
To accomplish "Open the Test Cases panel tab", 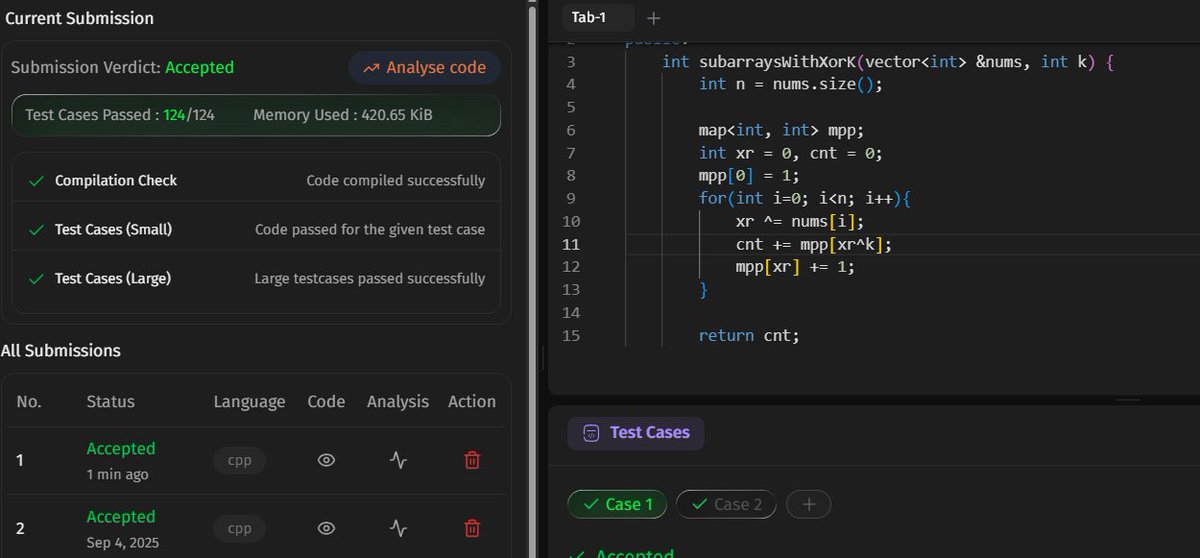I will click(x=636, y=432).
